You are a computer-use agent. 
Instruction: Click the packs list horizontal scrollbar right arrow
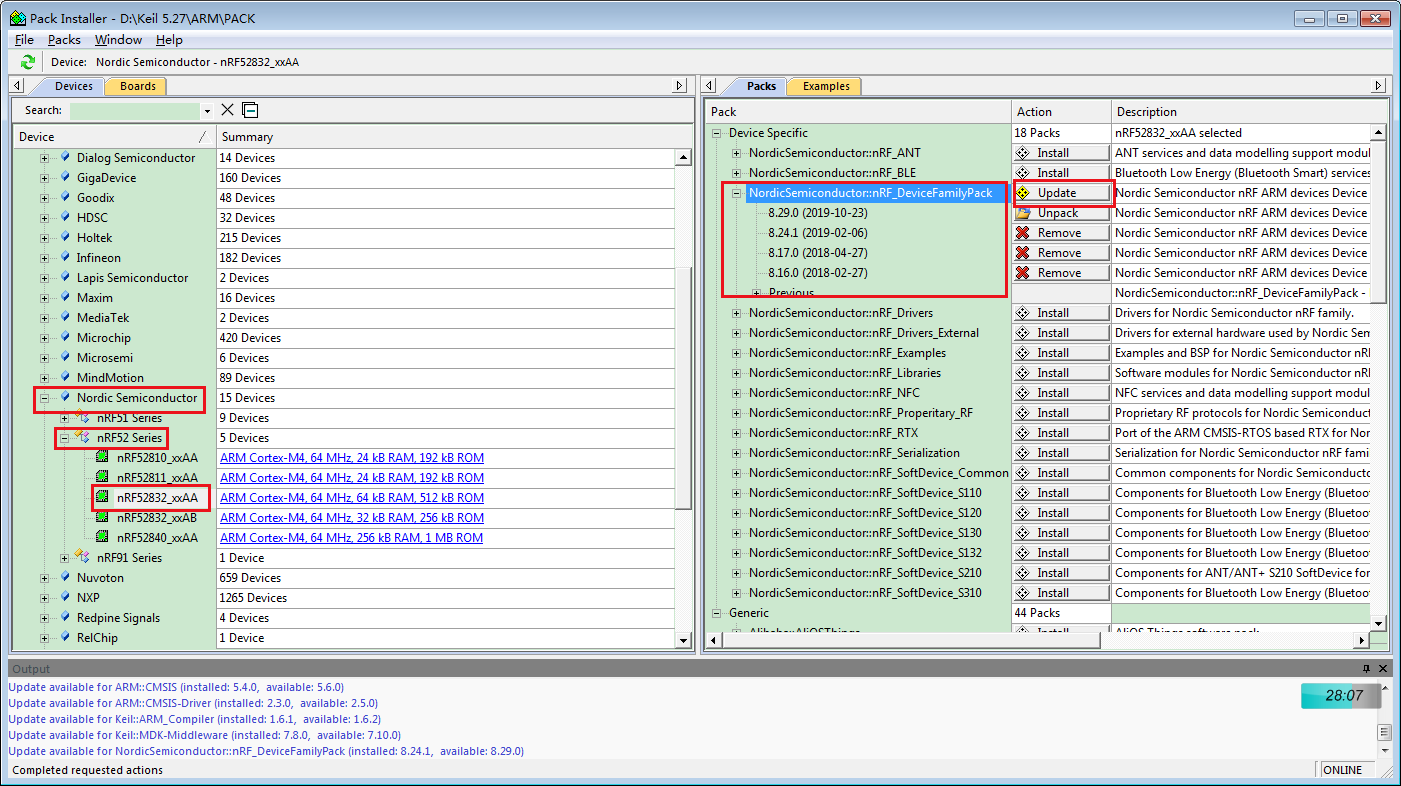1361,640
